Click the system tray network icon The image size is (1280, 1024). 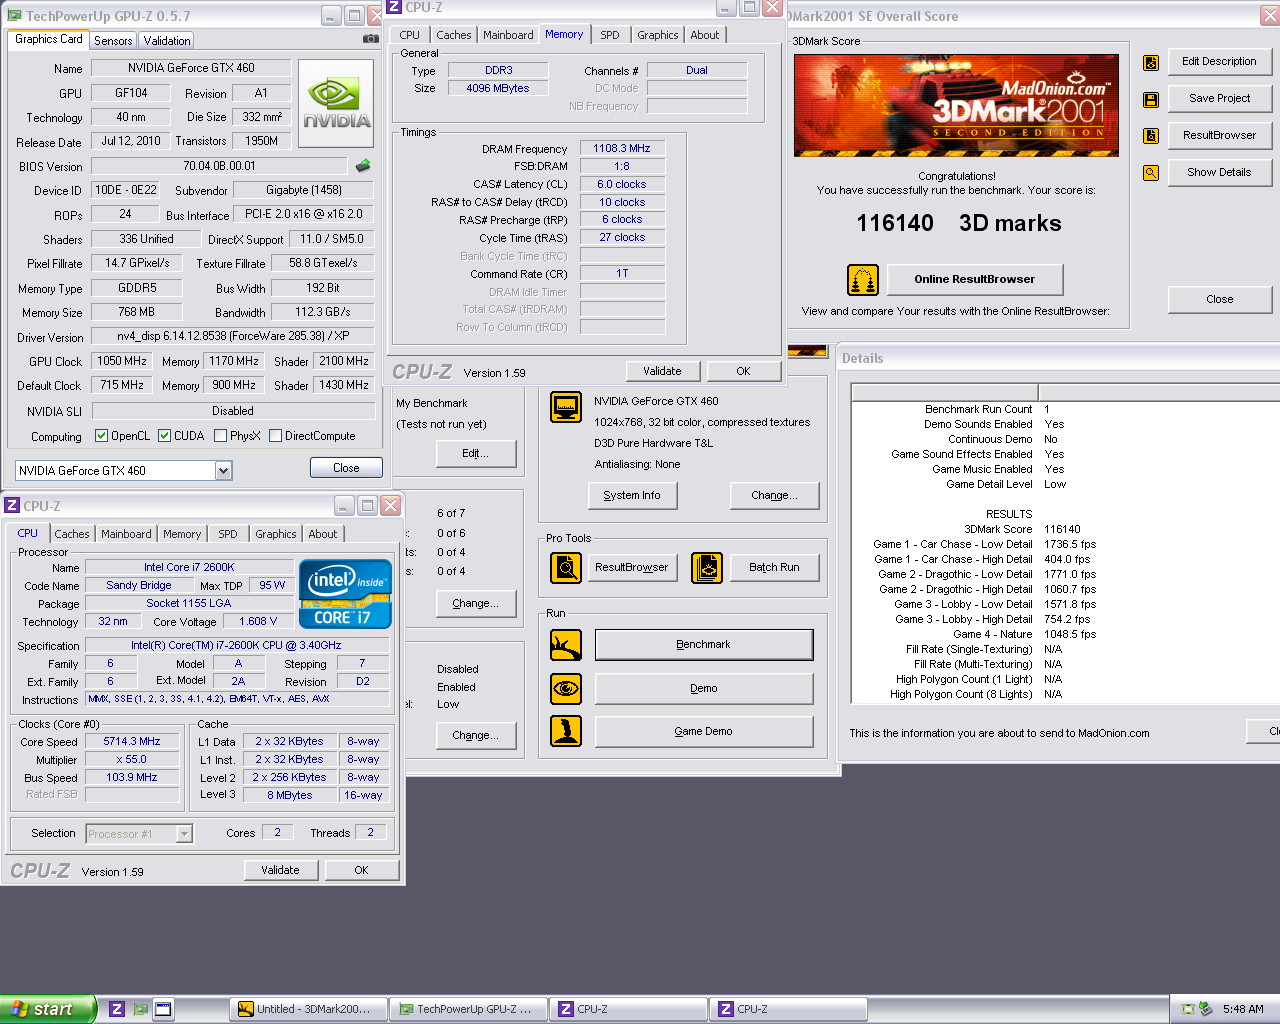[x=1187, y=1009]
